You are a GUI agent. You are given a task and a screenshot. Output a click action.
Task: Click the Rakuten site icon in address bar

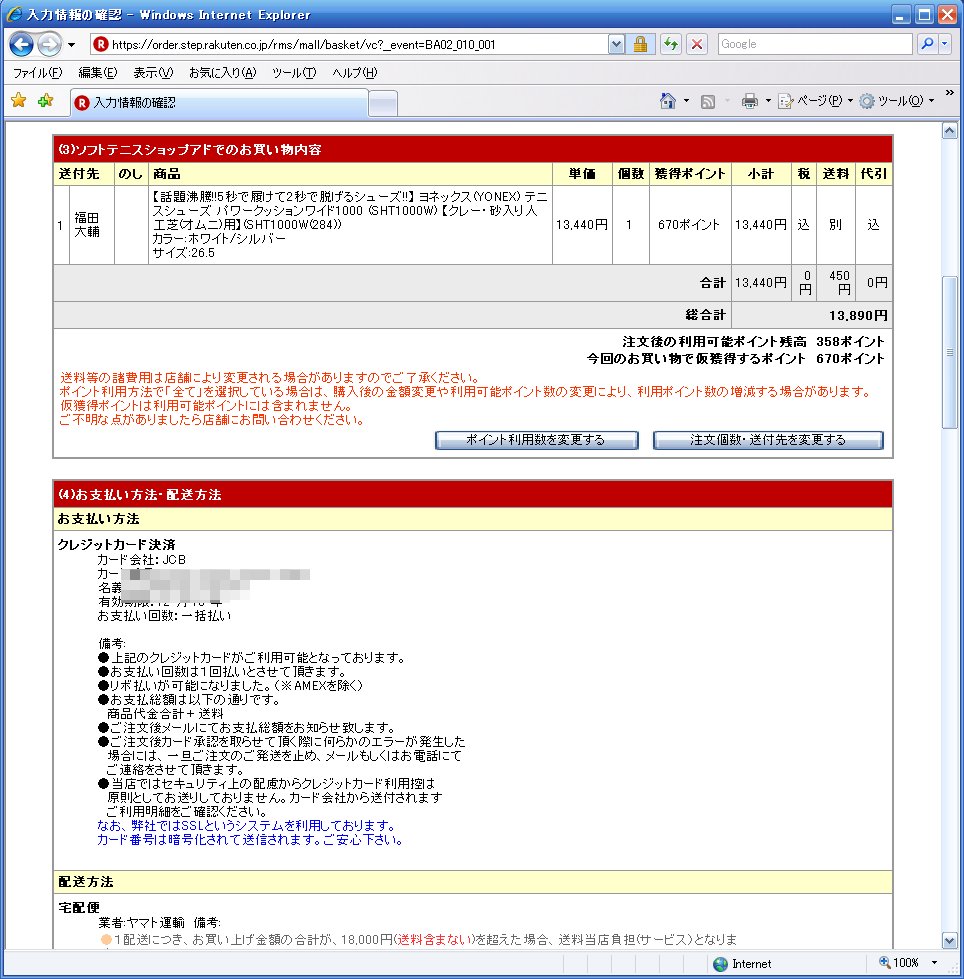point(101,44)
